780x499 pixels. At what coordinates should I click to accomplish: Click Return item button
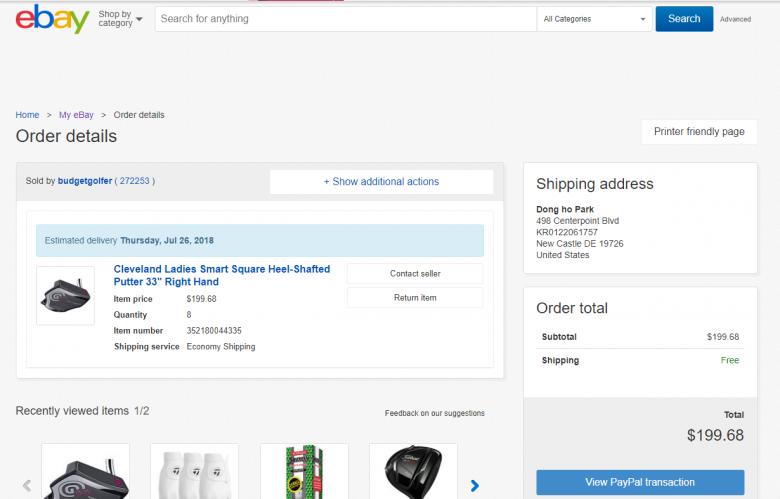click(414, 298)
